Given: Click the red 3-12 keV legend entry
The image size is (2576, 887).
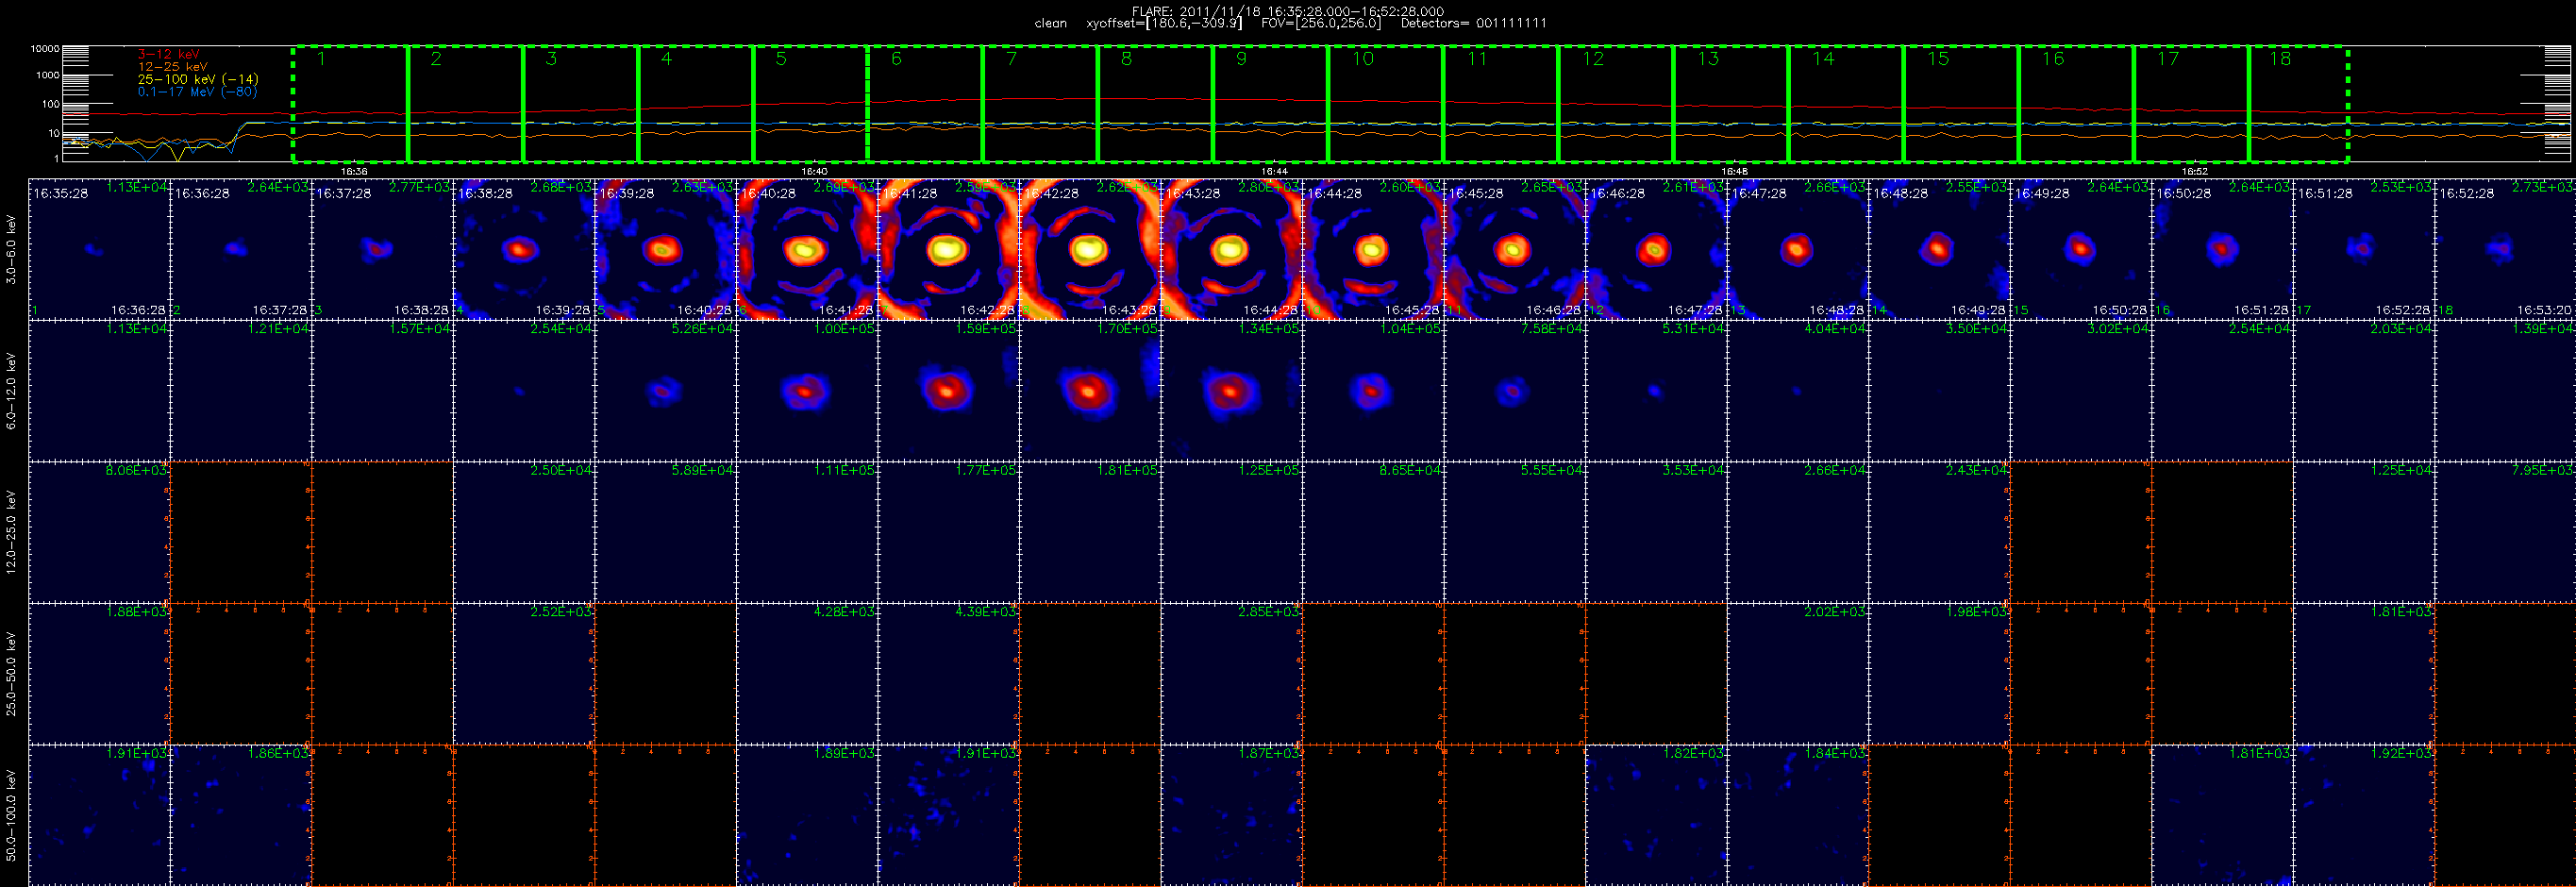Looking at the screenshot, I should click(x=168, y=55).
